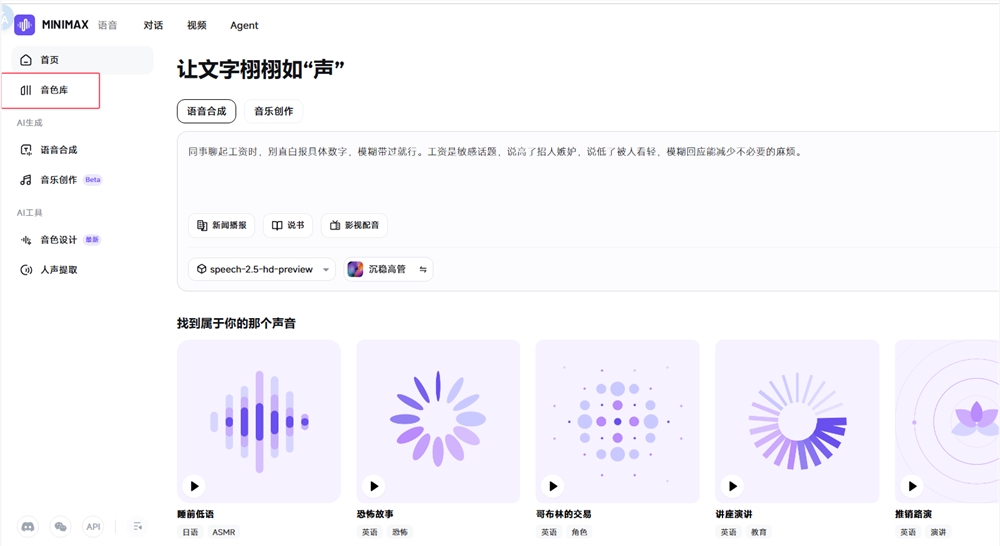This screenshot has width=1000, height=546.
Task: Open 视频 in the top navigation
Action: (197, 25)
